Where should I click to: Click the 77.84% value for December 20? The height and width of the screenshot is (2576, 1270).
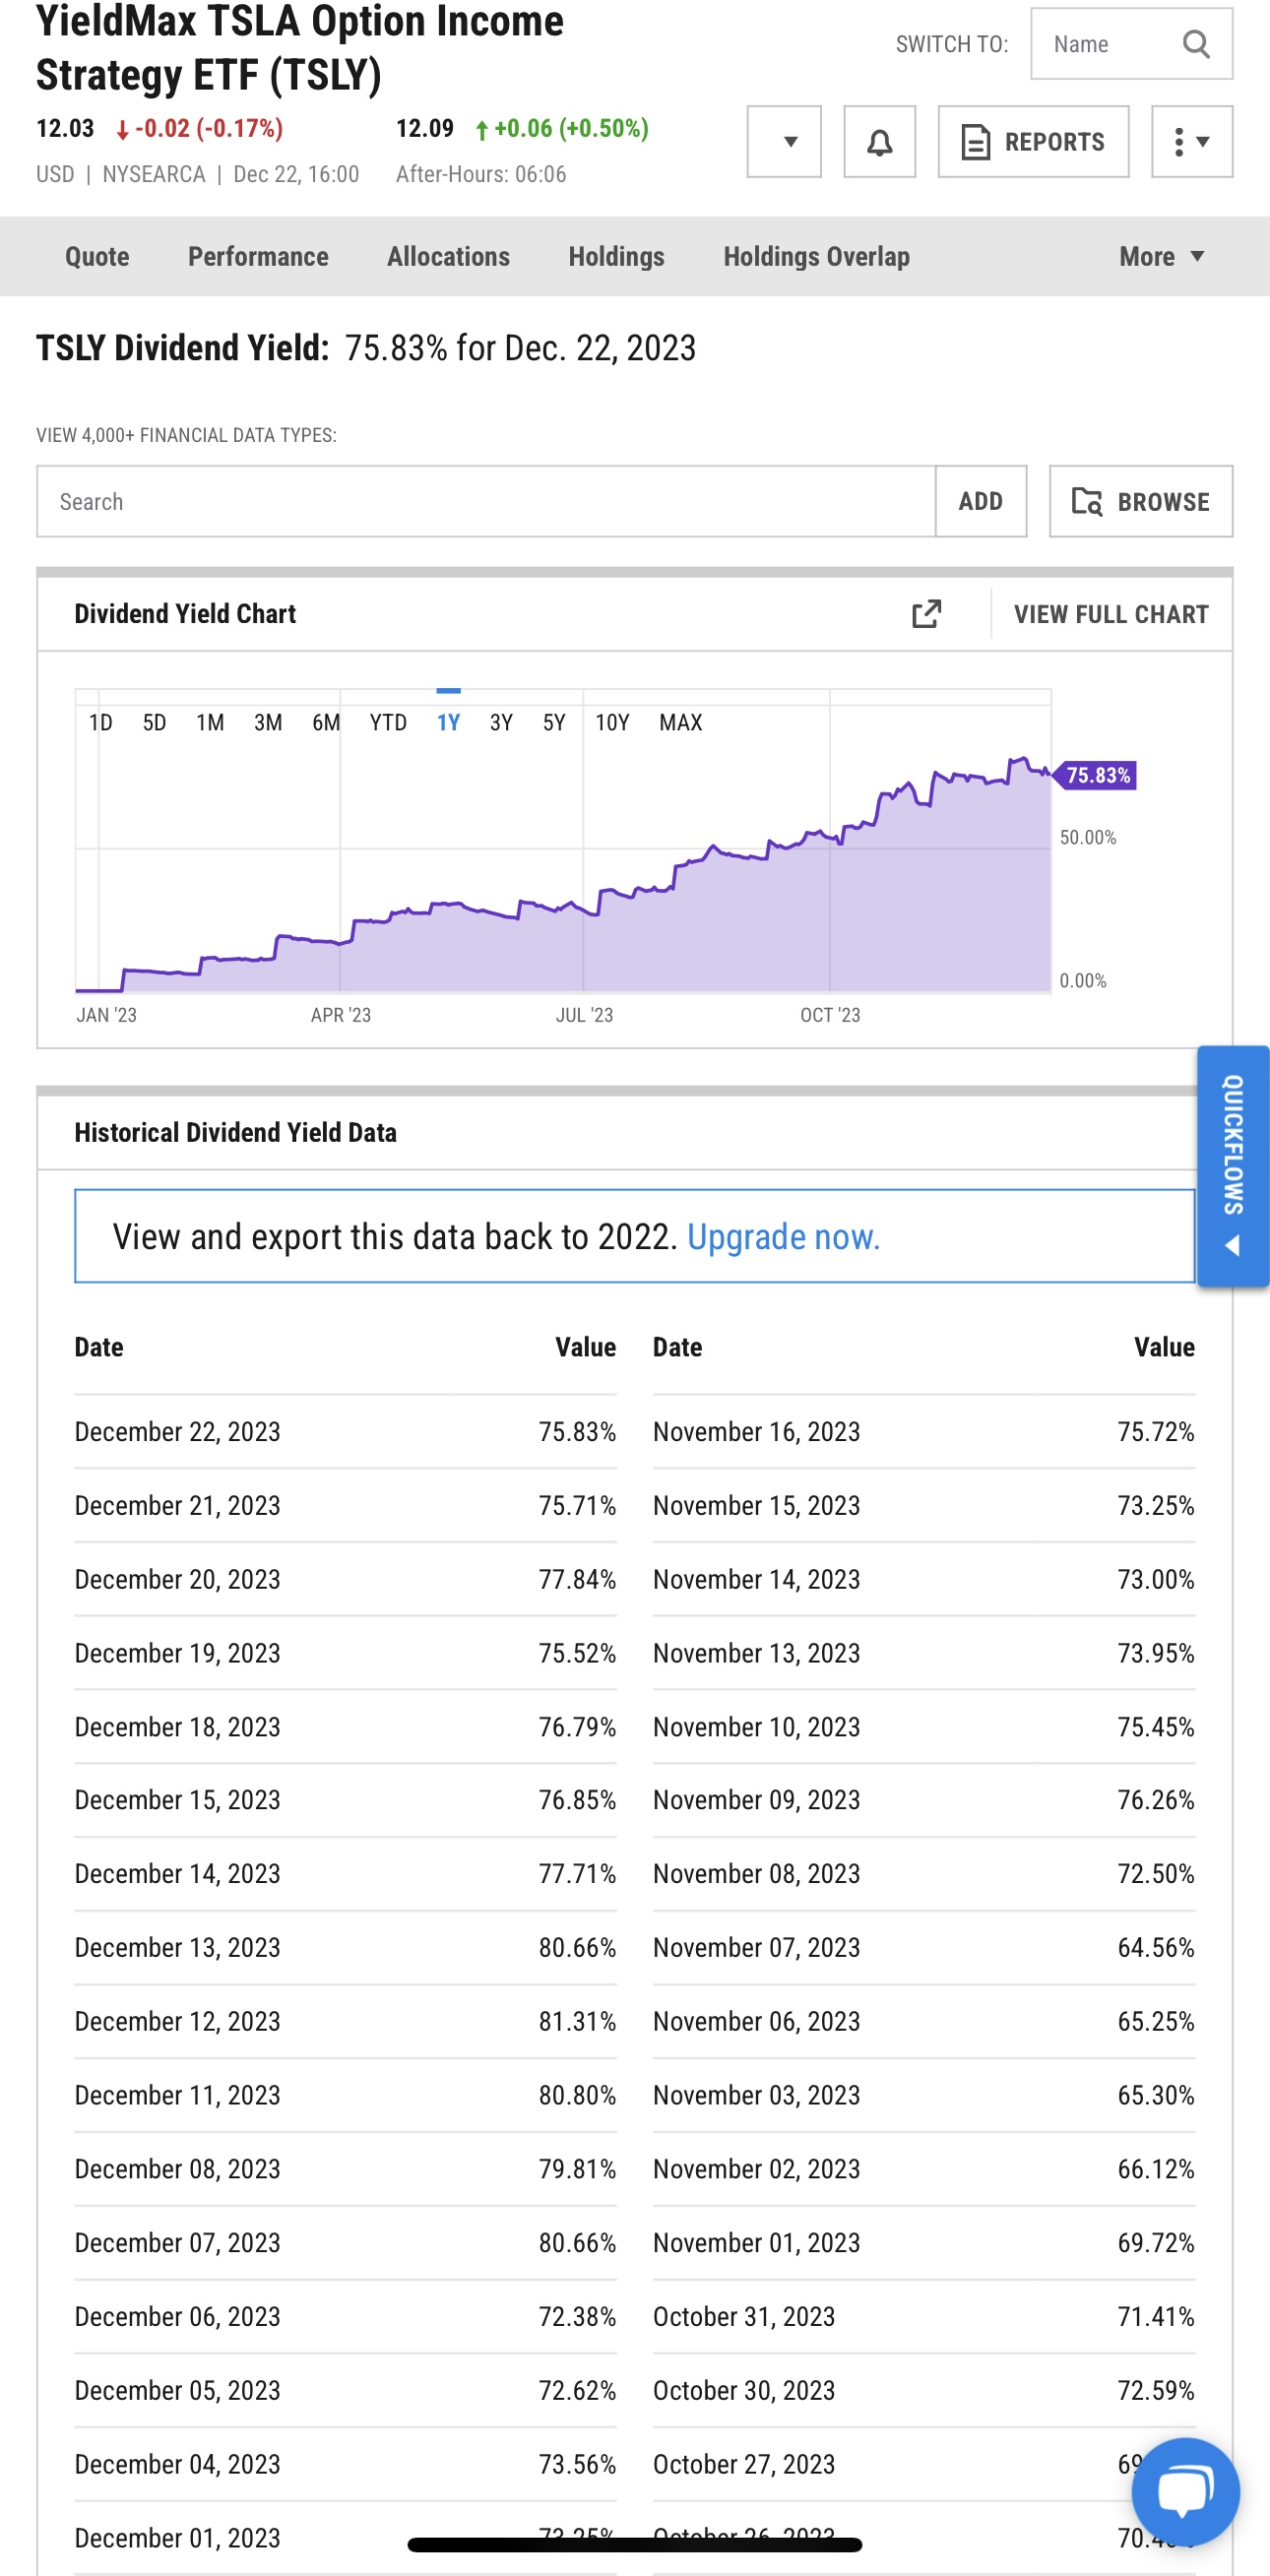577,1580
